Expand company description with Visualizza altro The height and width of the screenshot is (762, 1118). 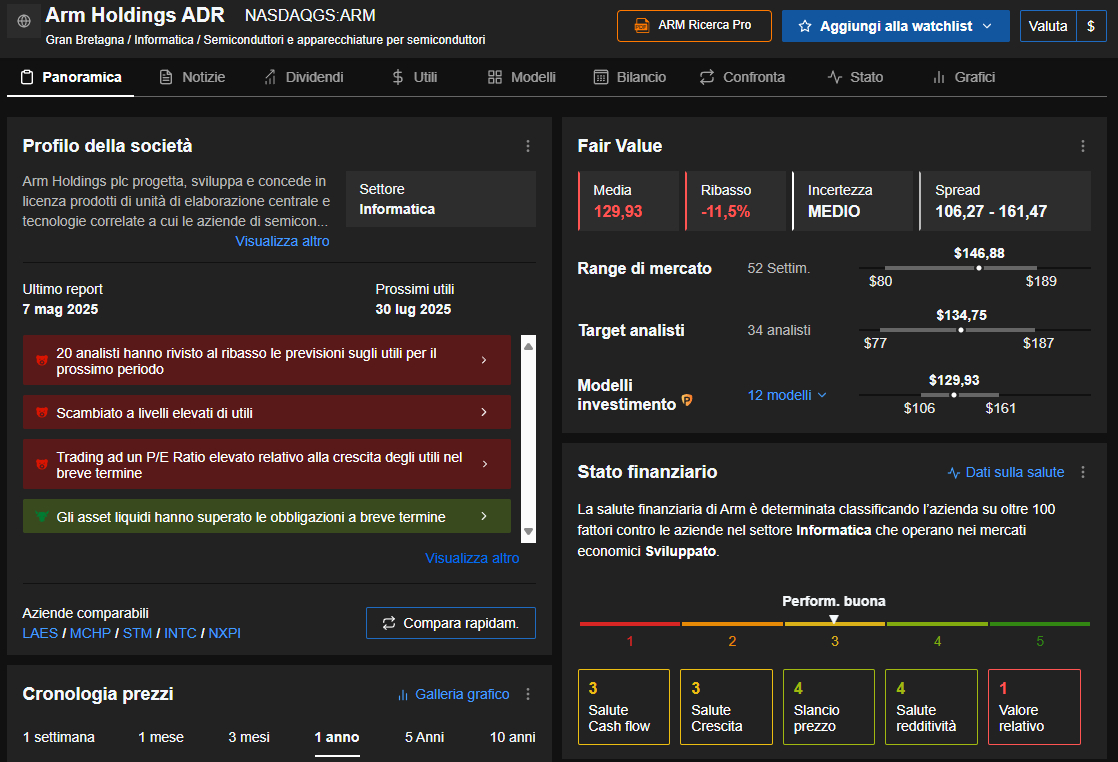pyautogui.click(x=282, y=242)
